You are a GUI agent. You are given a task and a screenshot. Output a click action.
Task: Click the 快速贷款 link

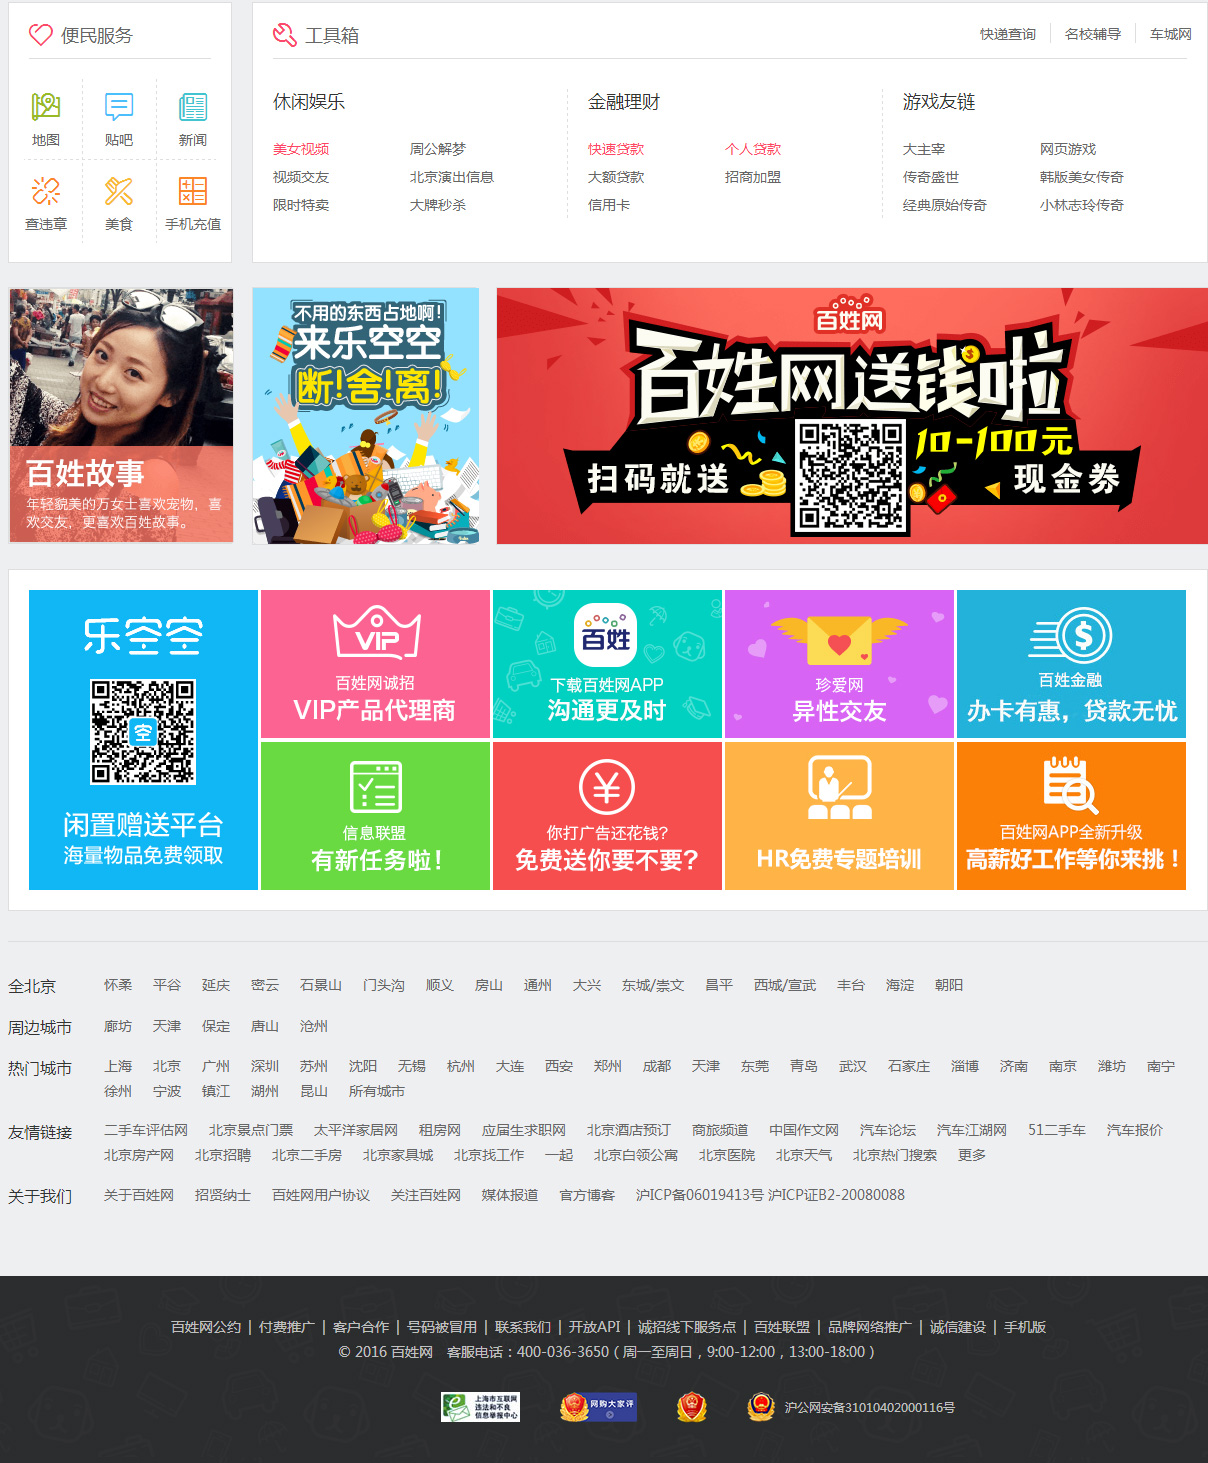coord(616,149)
